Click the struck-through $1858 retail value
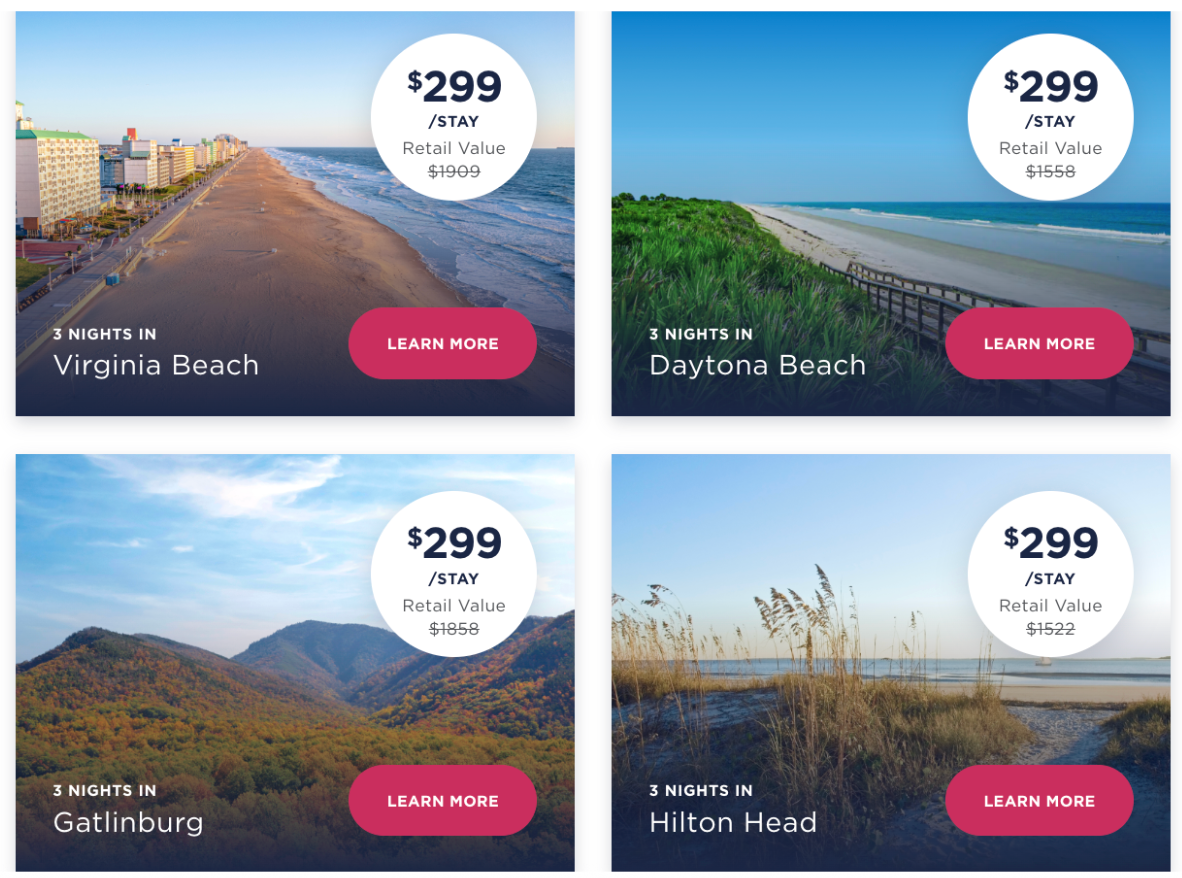The height and width of the screenshot is (878, 1182). pyautogui.click(x=454, y=629)
